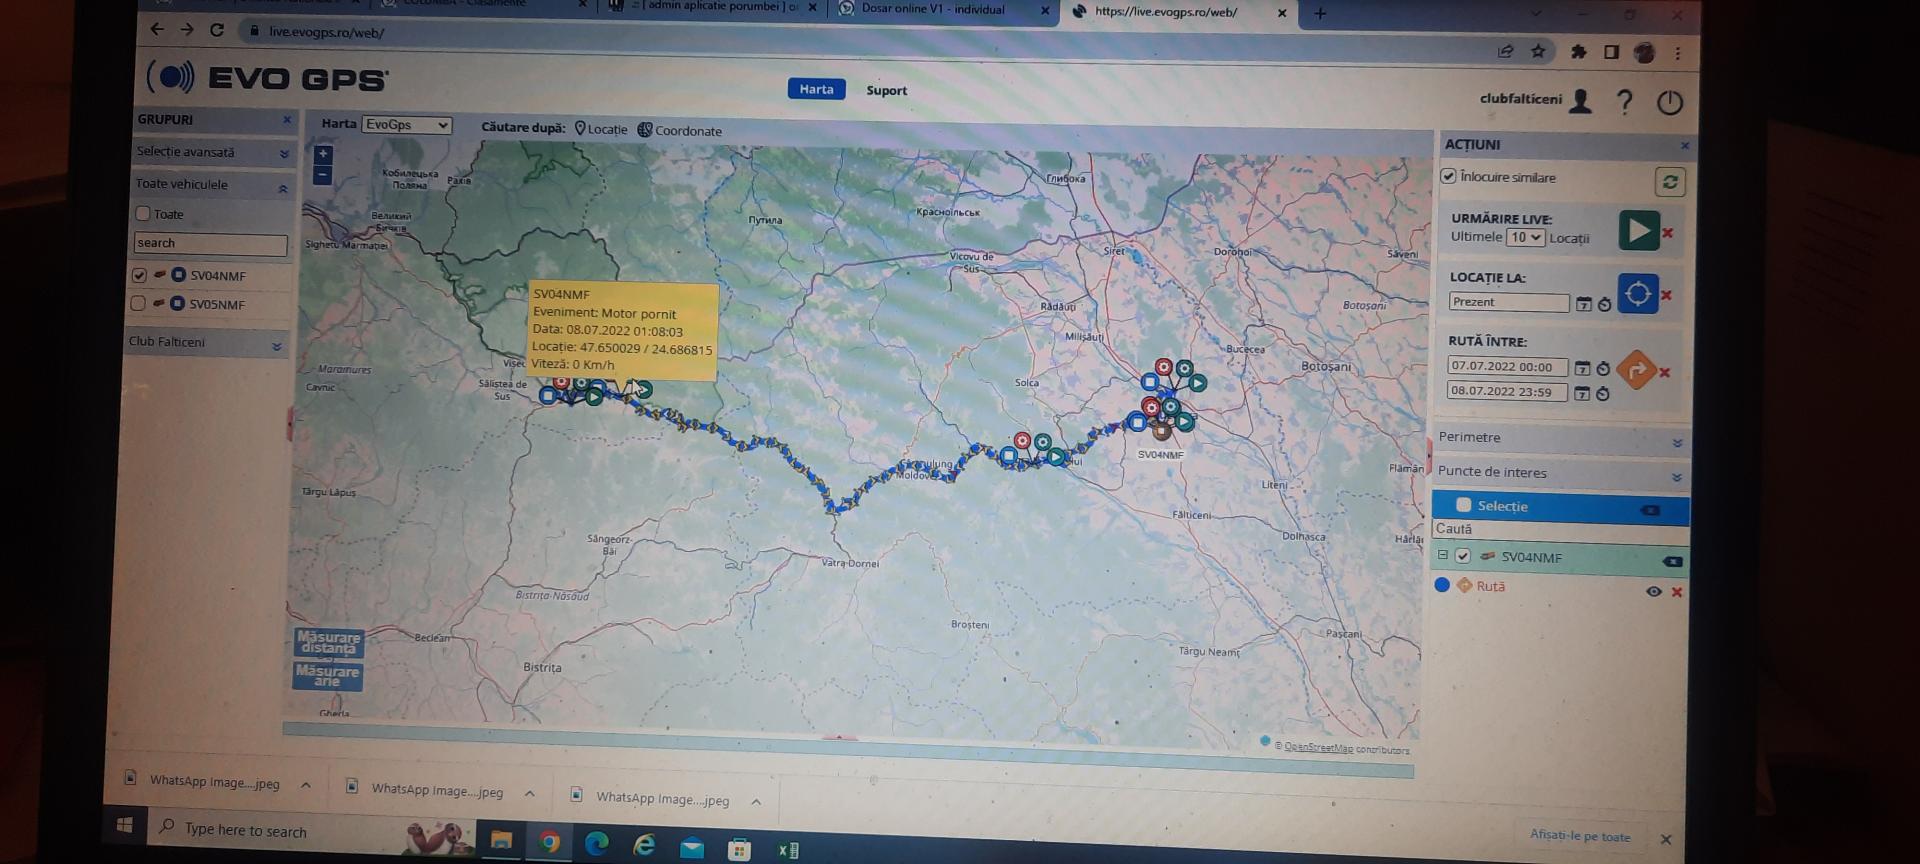This screenshot has width=1920, height=864.
Task: Click the blue locate crosshair icon
Action: (x=1637, y=294)
